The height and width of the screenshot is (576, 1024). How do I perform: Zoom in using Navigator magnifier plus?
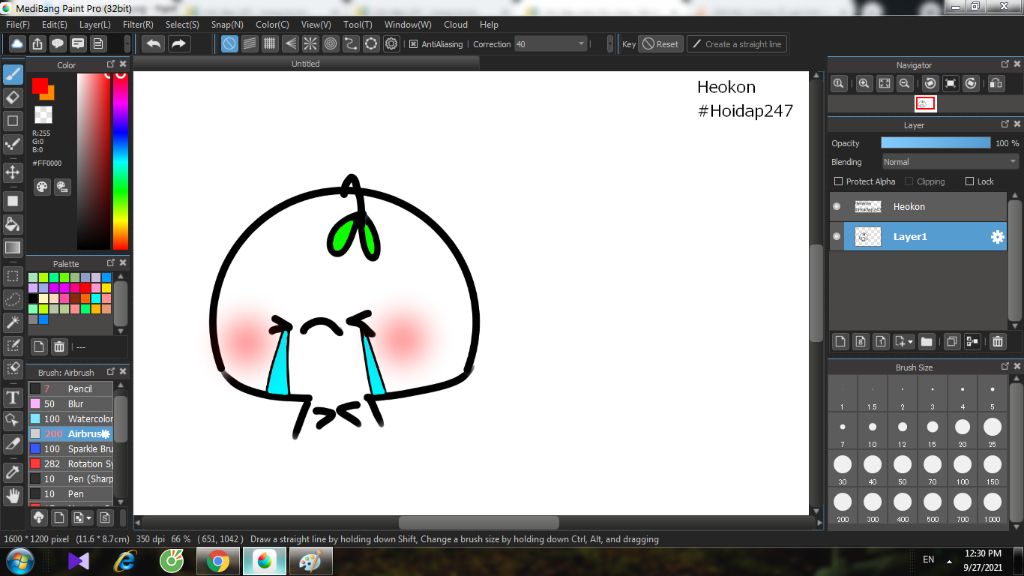[x=864, y=84]
